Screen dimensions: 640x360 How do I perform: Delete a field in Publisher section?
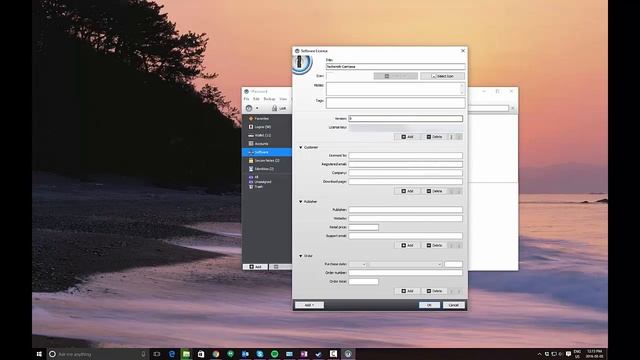click(x=434, y=245)
